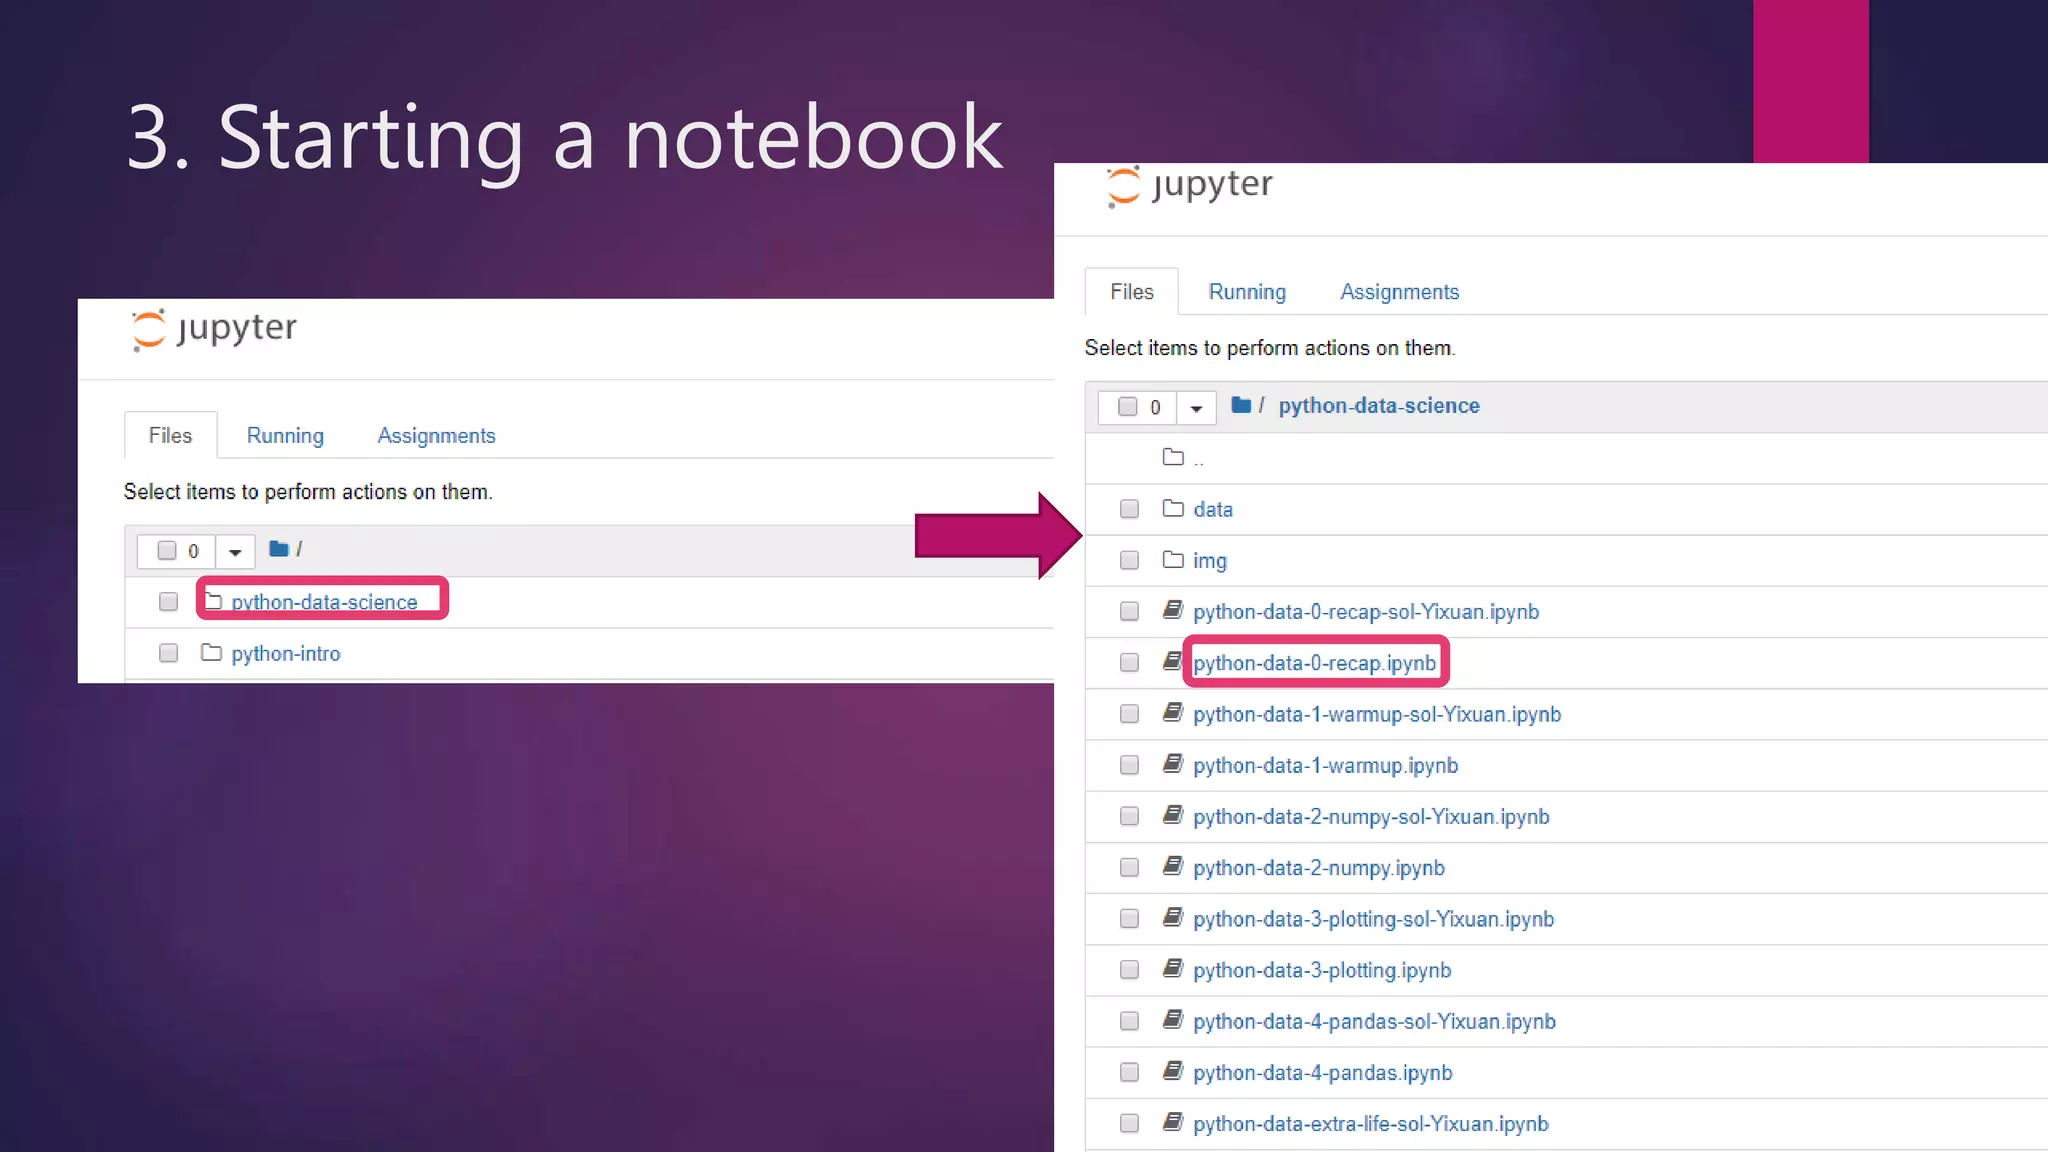
Task: Click the data folder icon
Action: tap(1173, 508)
